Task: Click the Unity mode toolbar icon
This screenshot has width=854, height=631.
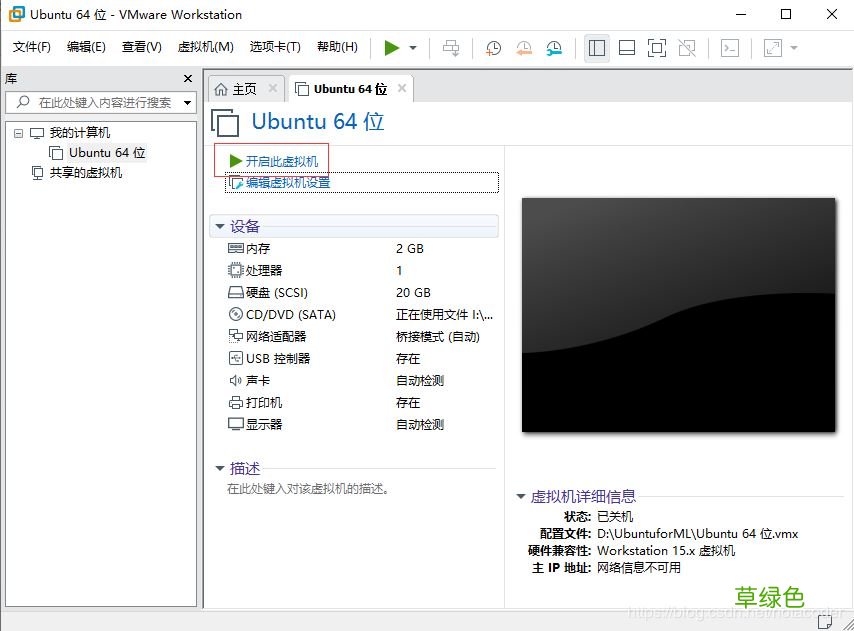Action: click(687, 48)
